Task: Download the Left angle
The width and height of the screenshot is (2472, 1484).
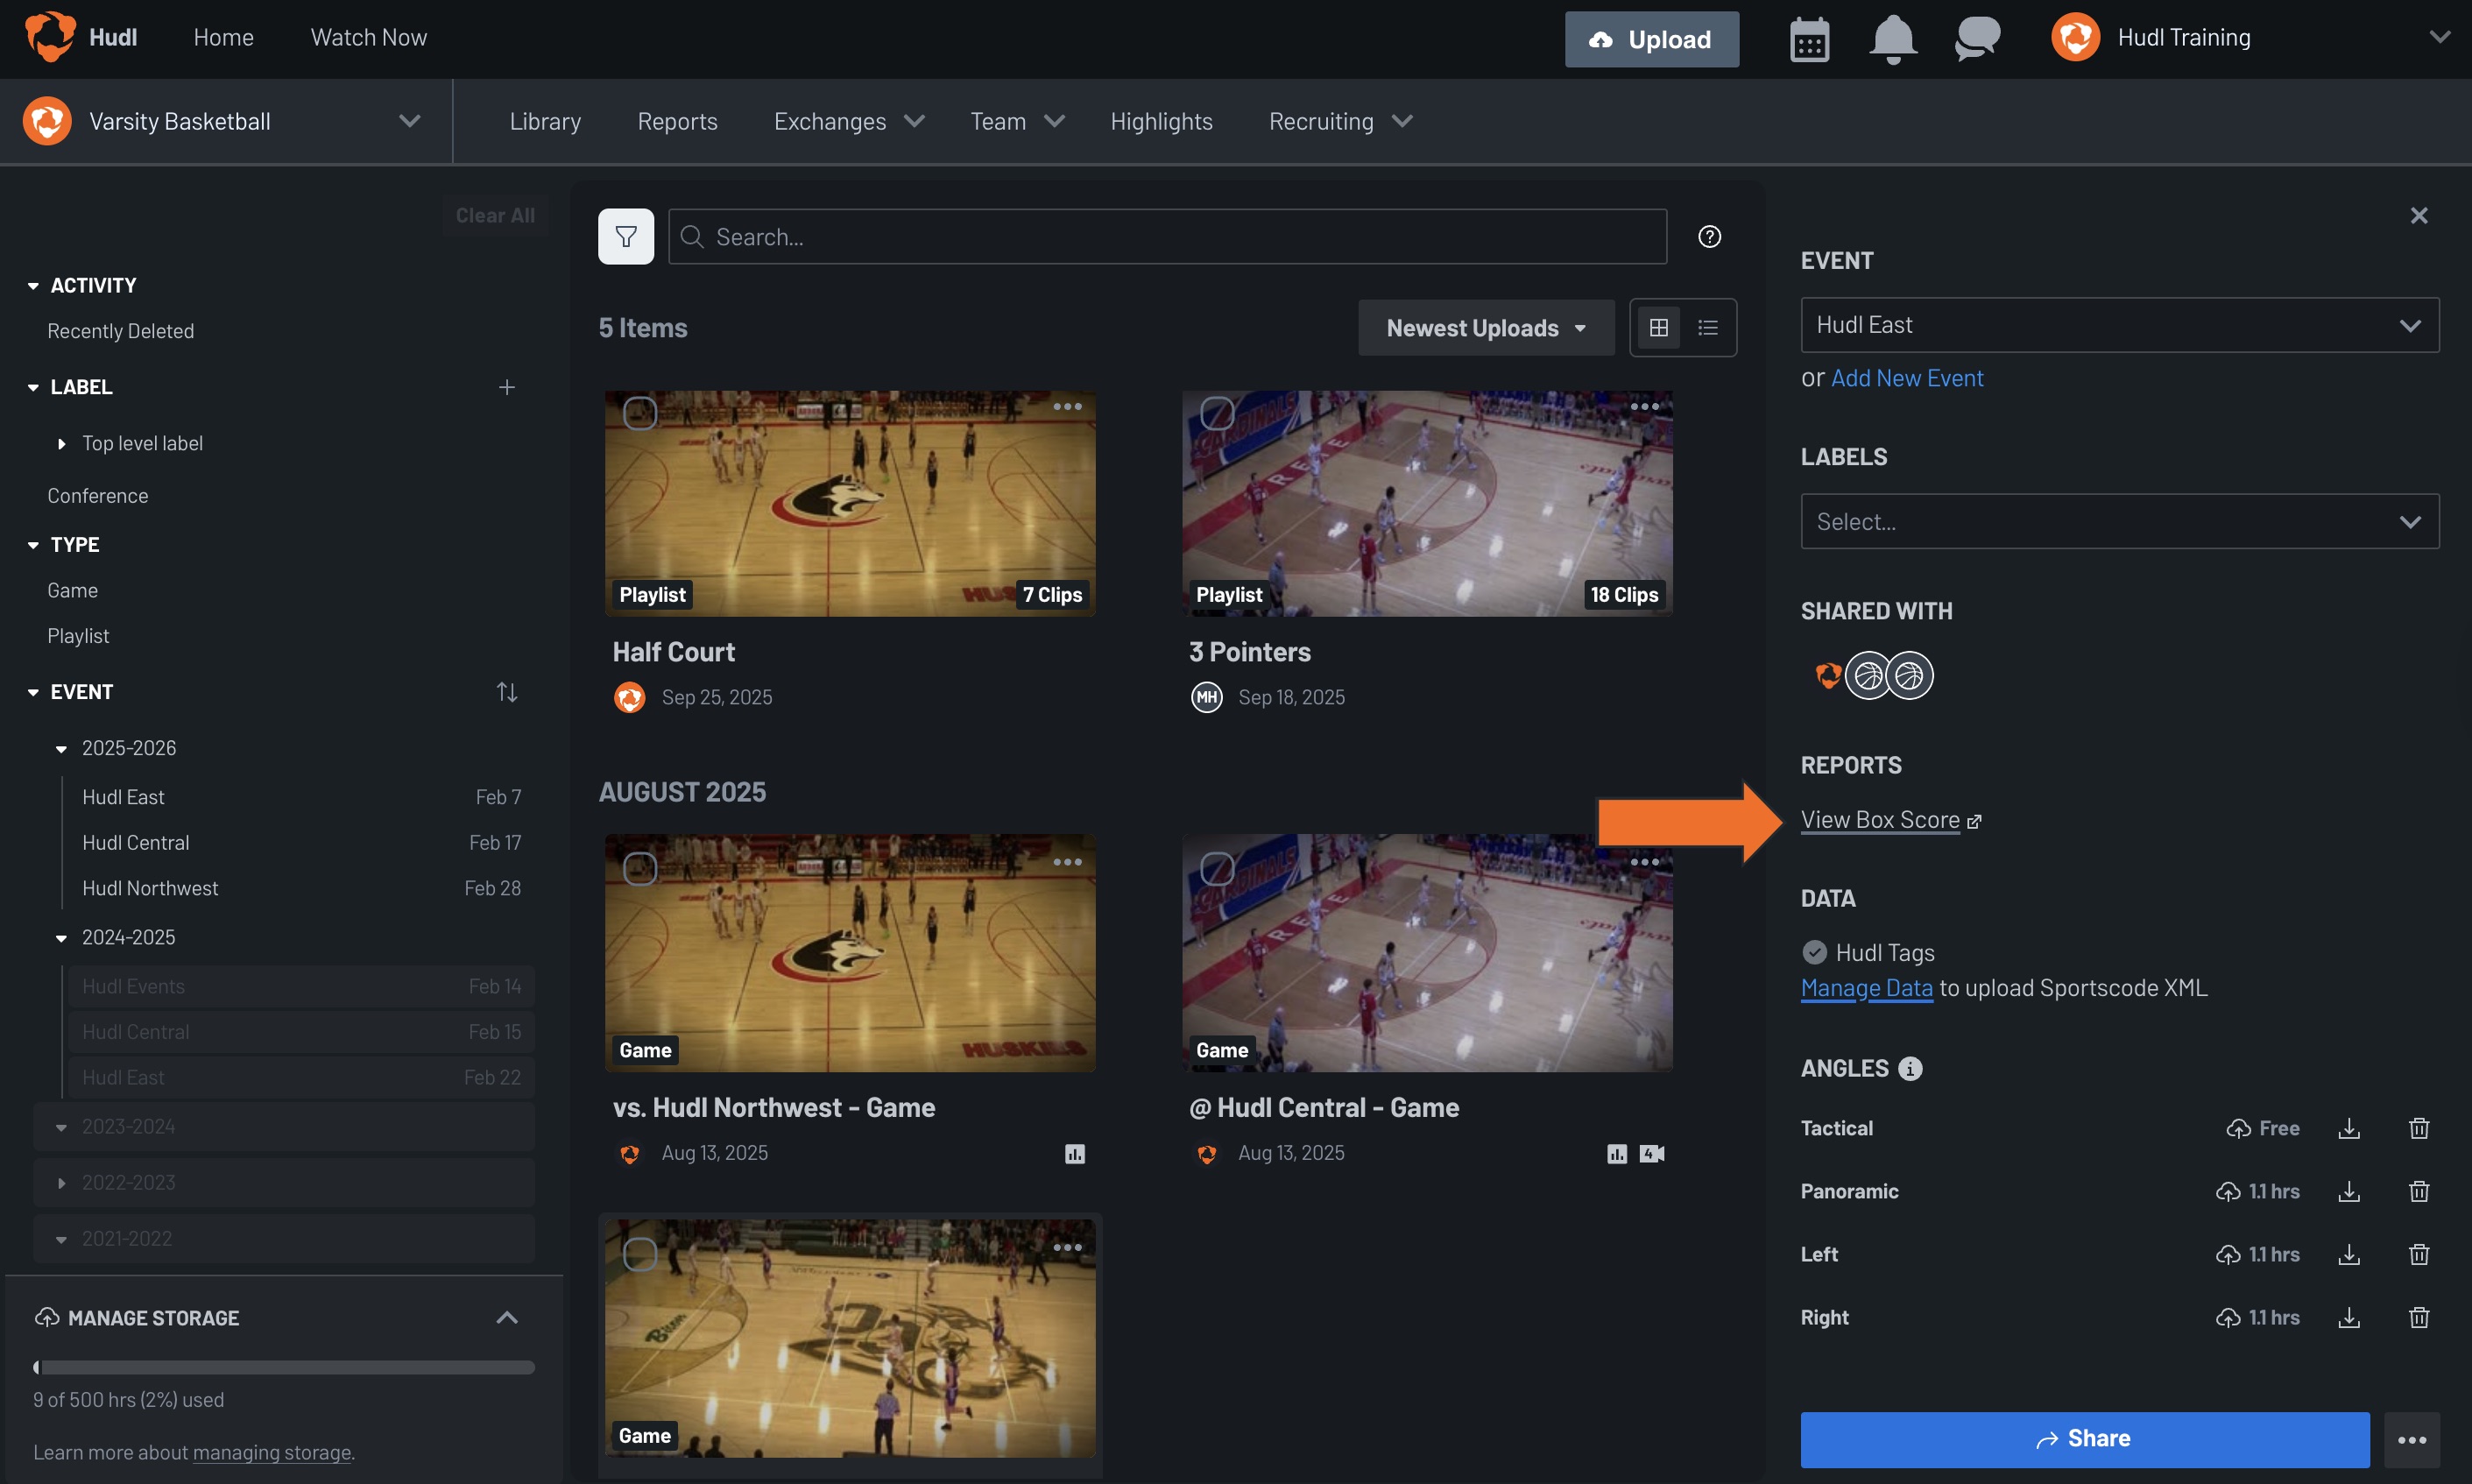Action: (x=2349, y=1255)
